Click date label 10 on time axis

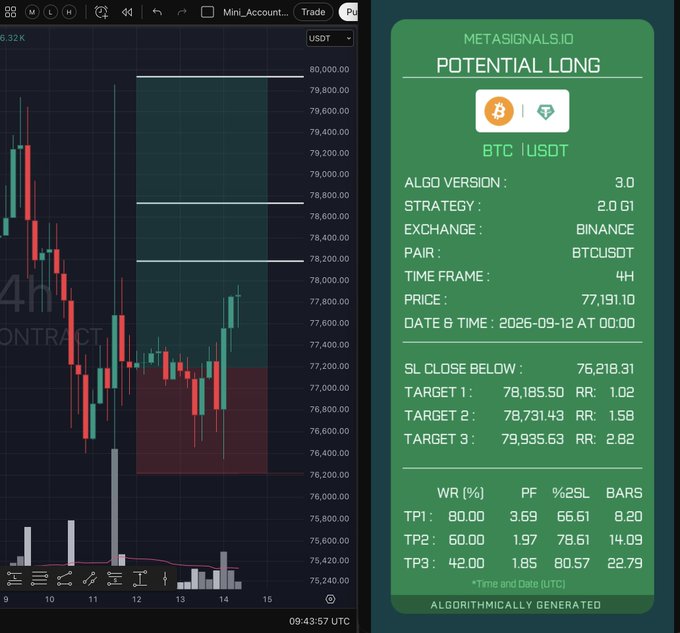[x=49, y=599]
